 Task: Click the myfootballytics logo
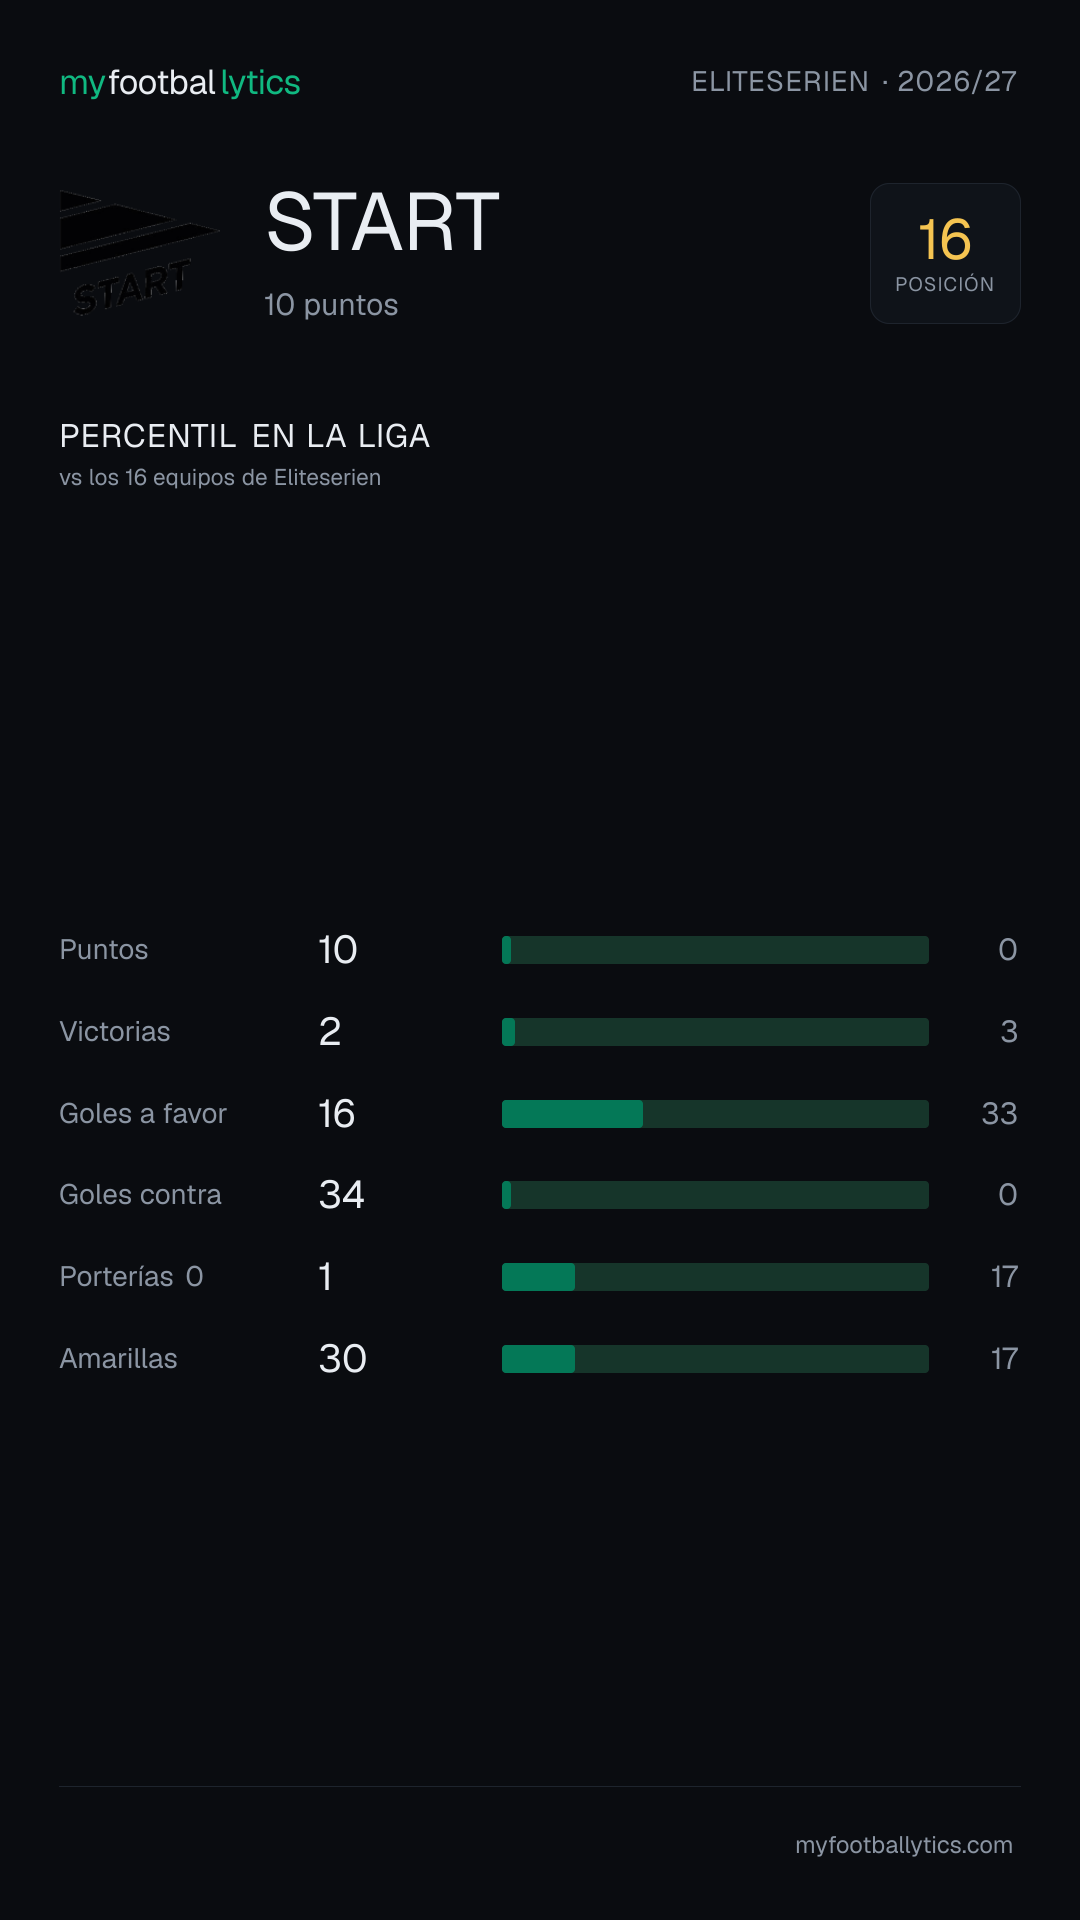180,82
